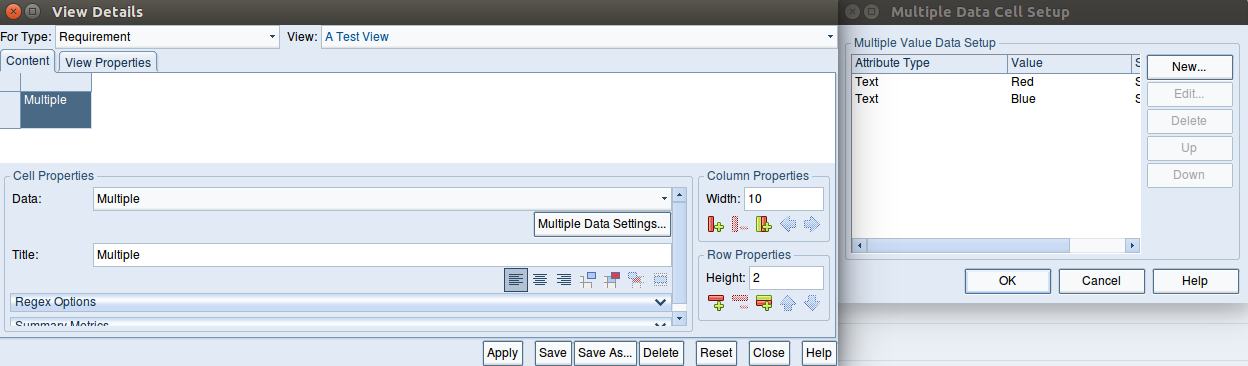Click the Reset button

click(716, 353)
